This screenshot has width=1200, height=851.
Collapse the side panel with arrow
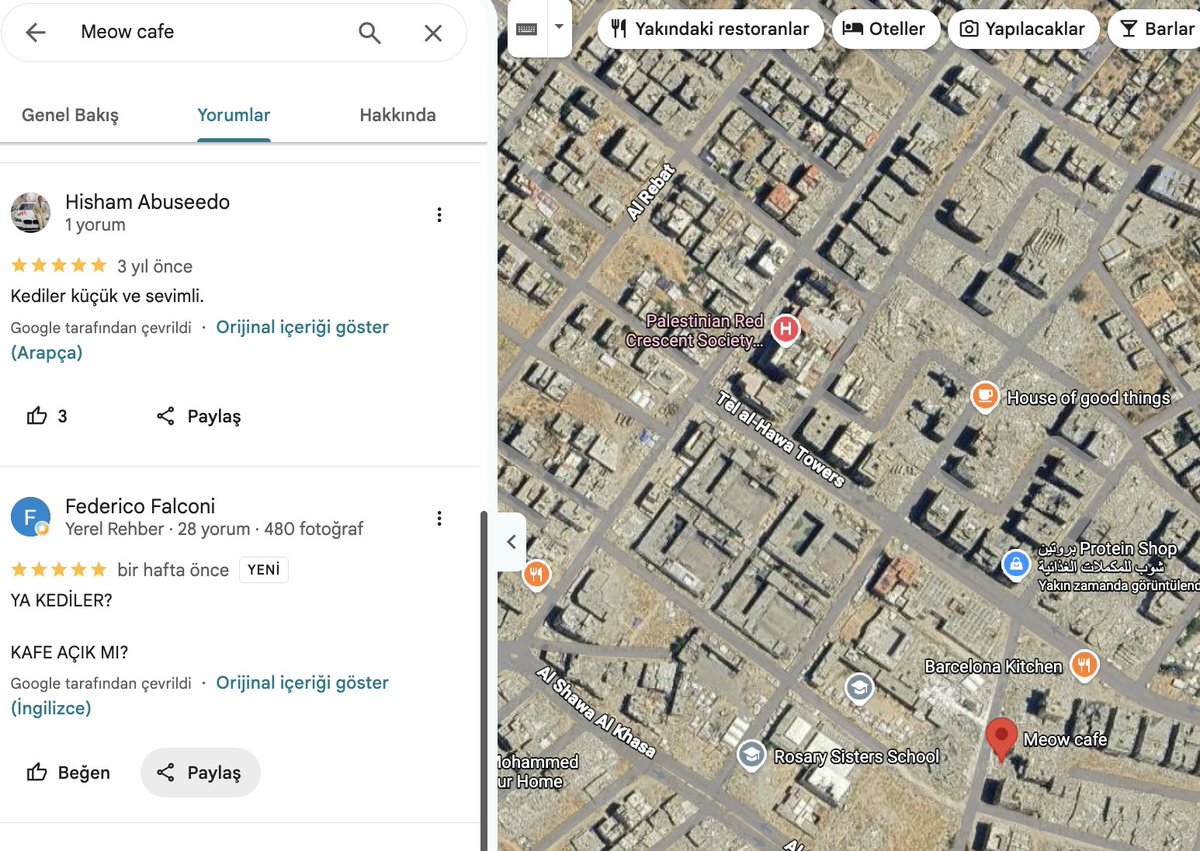[511, 542]
